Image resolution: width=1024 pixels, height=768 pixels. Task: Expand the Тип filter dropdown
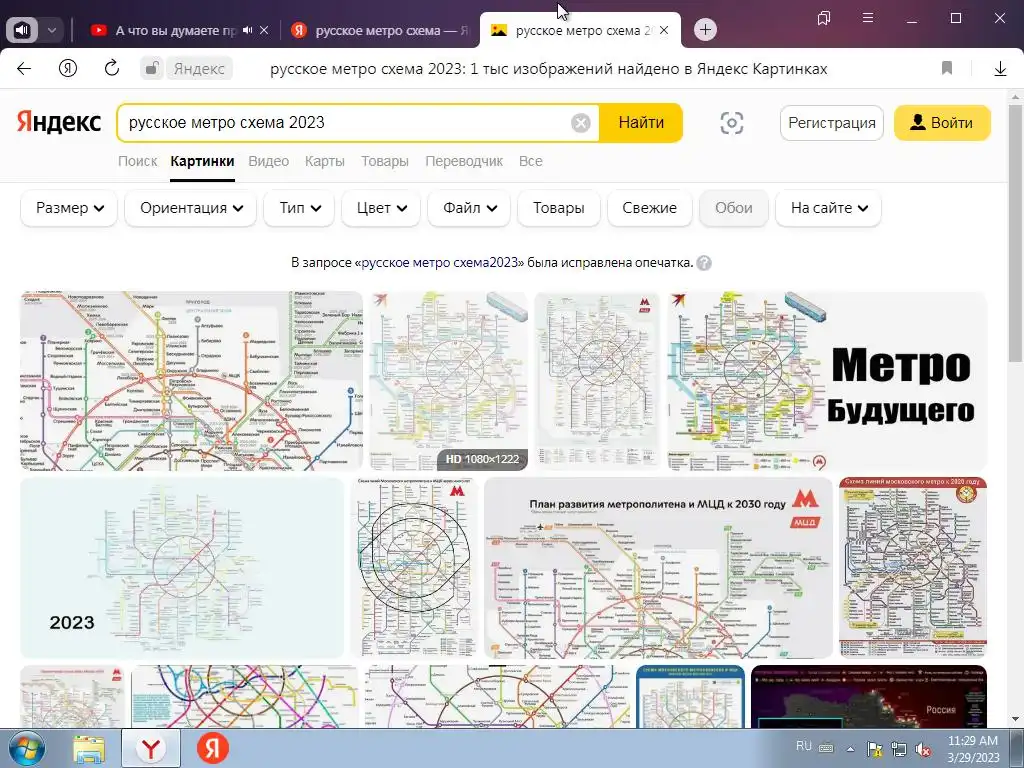coord(300,208)
